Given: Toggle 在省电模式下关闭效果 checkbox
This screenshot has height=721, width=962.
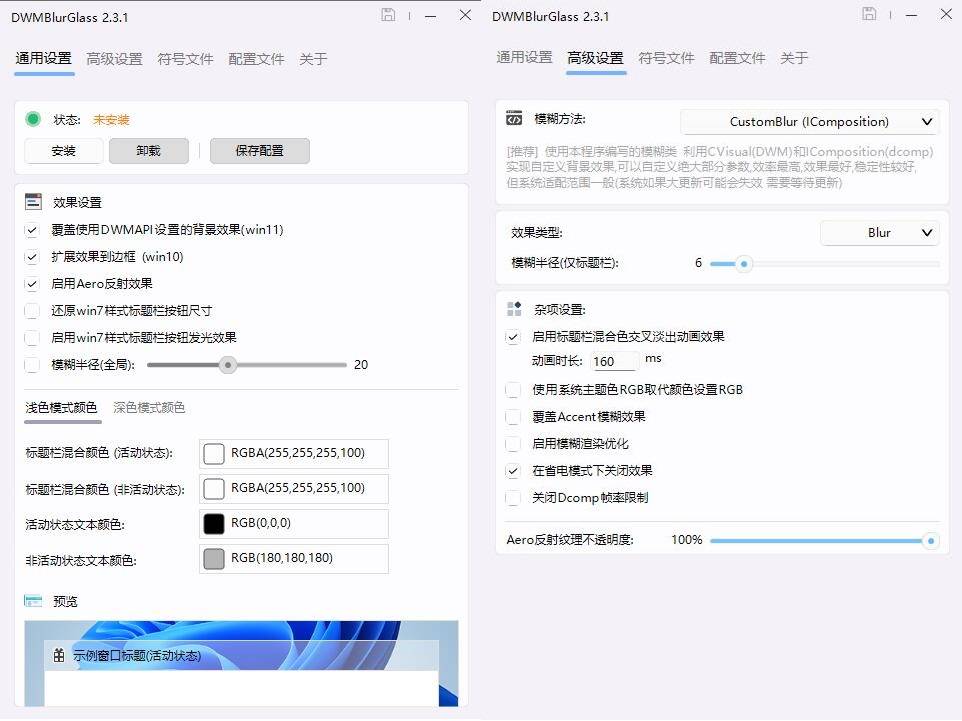Looking at the screenshot, I should 513,471.
